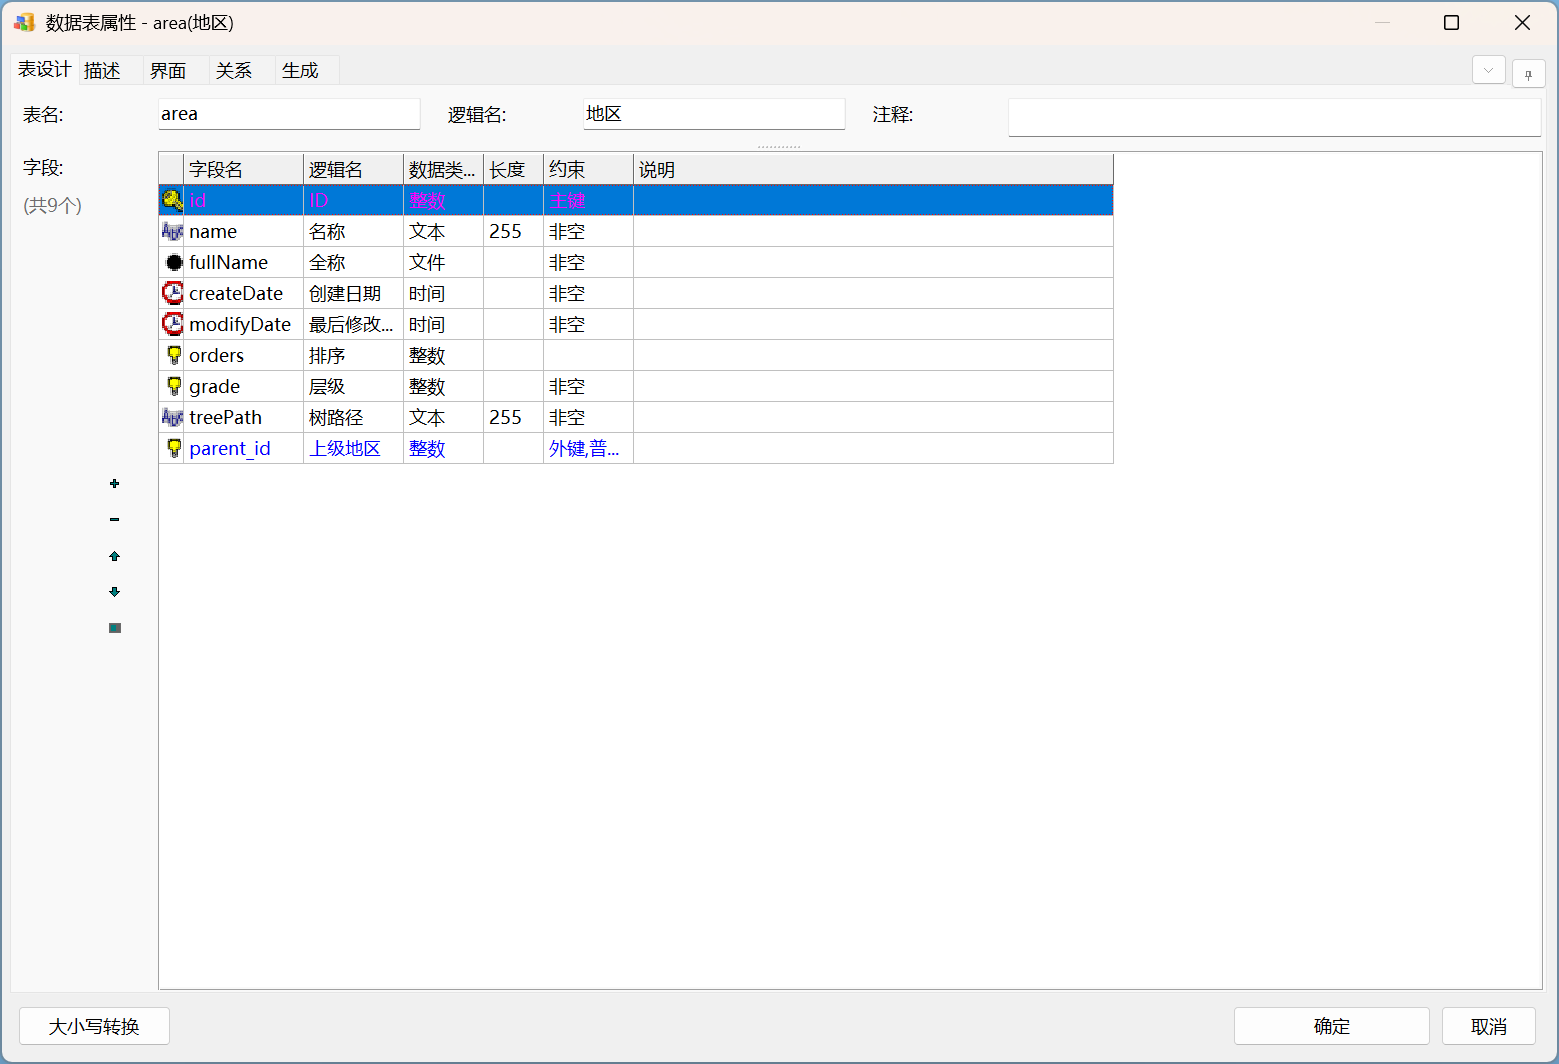Open the dropdown chevron at top right
The height and width of the screenshot is (1064, 1559).
pyautogui.click(x=1488, y=70)
